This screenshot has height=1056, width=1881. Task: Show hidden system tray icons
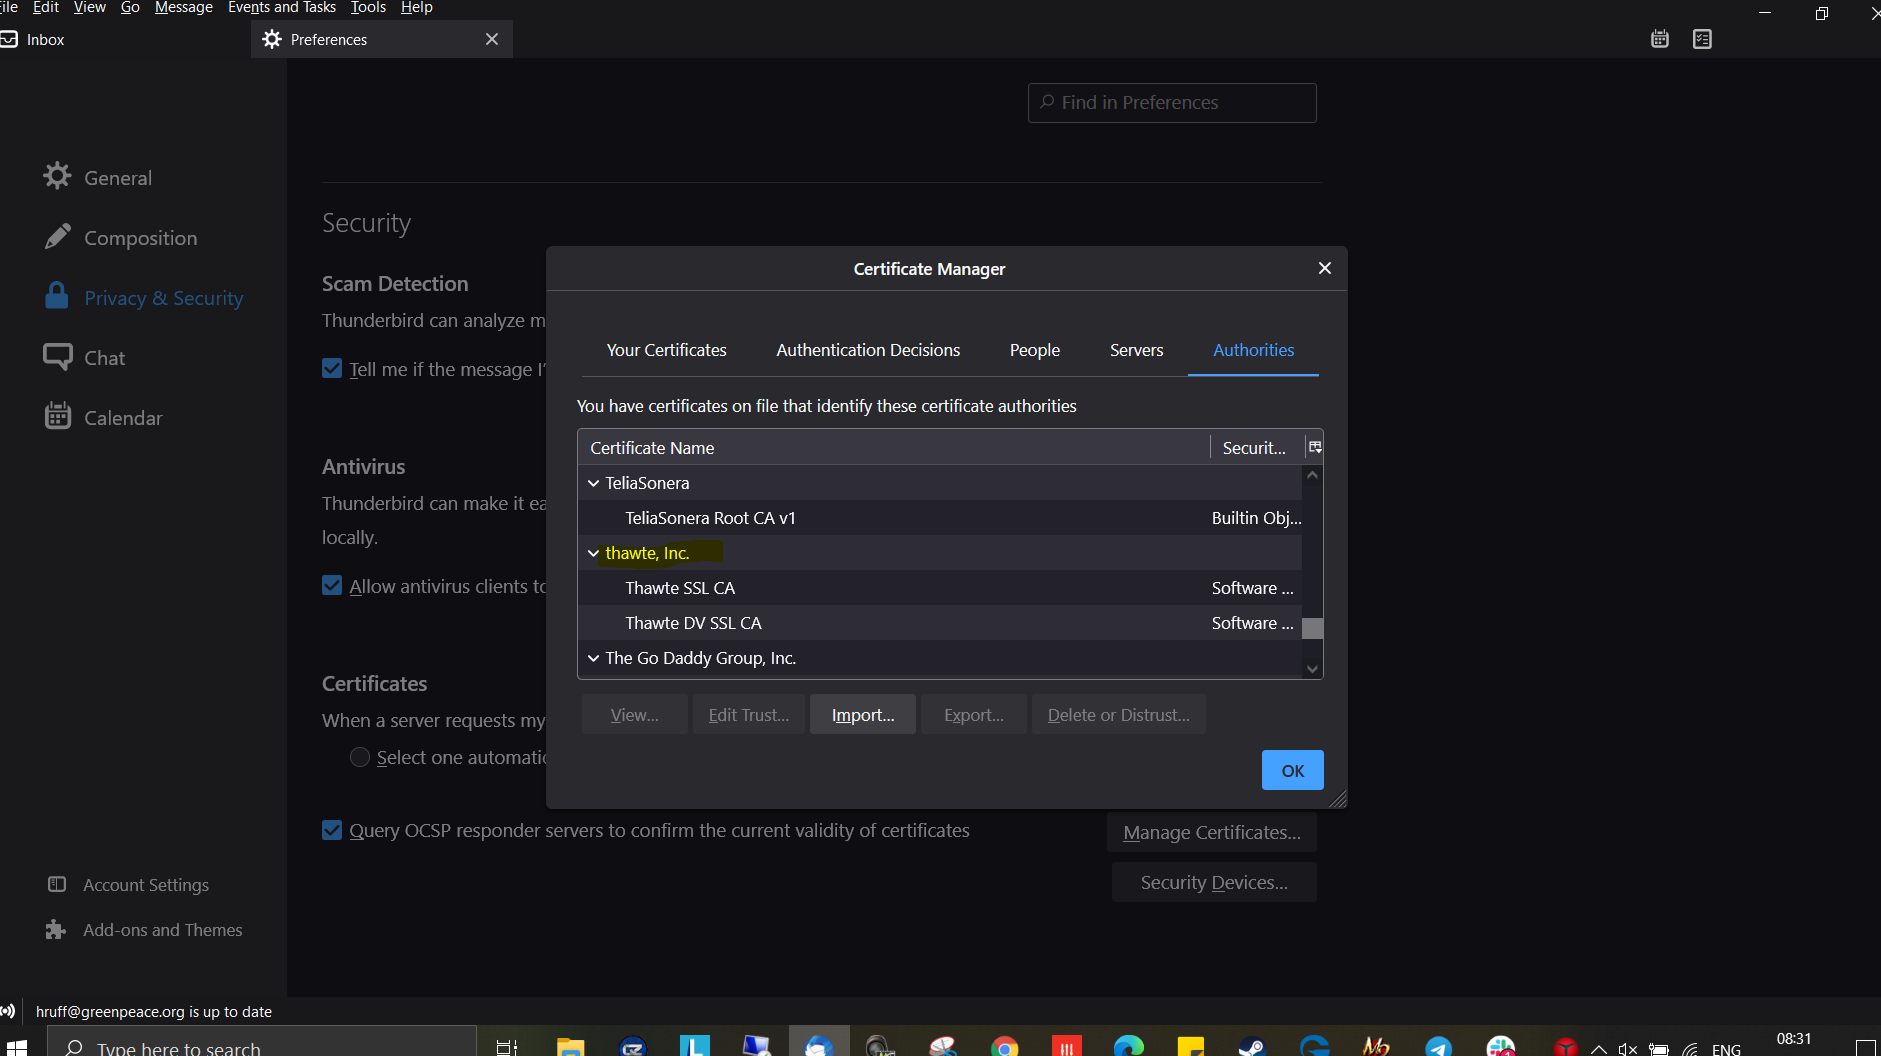(x=1599, y=1049)
